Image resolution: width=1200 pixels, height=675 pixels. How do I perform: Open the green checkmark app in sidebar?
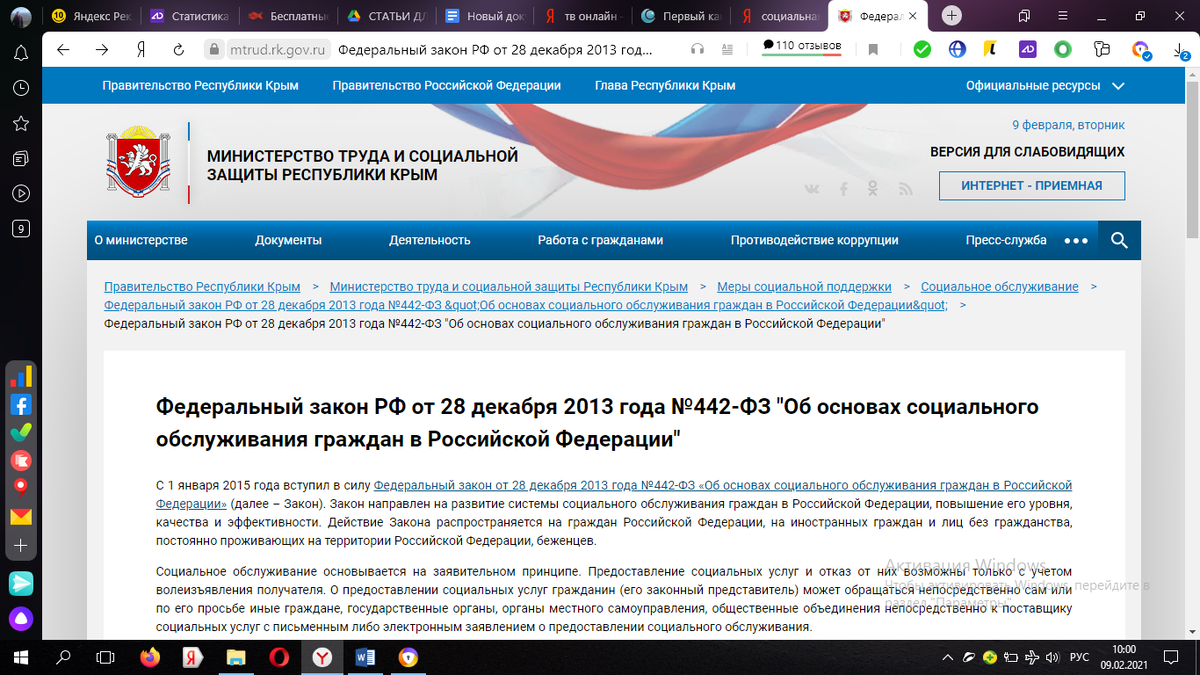[21, 433]
